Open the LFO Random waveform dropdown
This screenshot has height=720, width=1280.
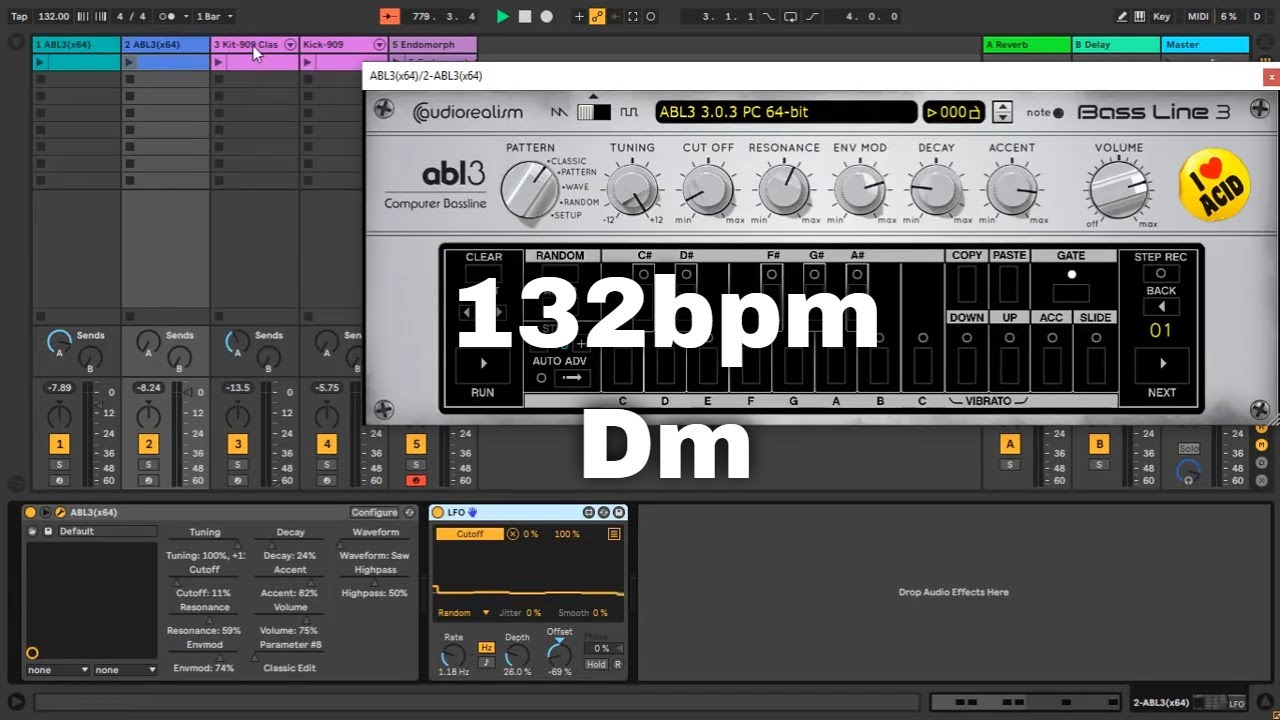[463, 613]
